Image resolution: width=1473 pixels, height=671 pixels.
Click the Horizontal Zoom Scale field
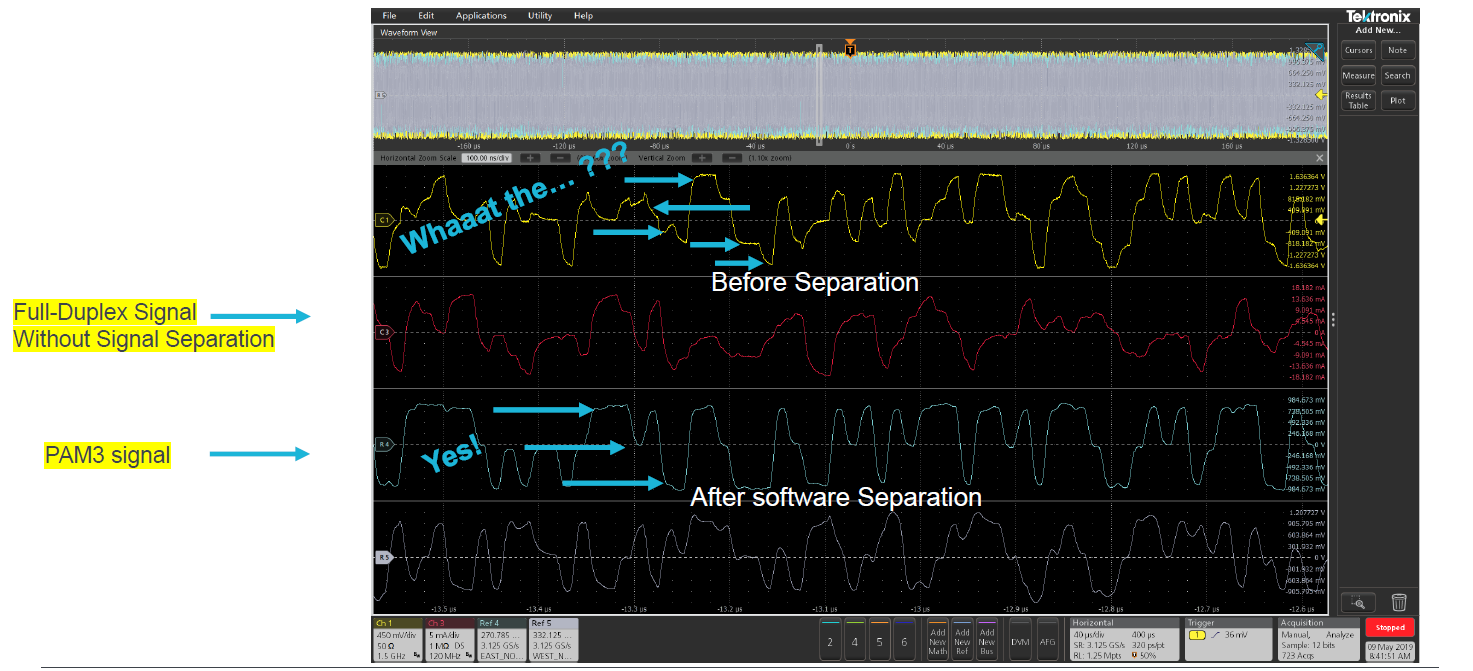pyautogui.click(x=487, y=158)
